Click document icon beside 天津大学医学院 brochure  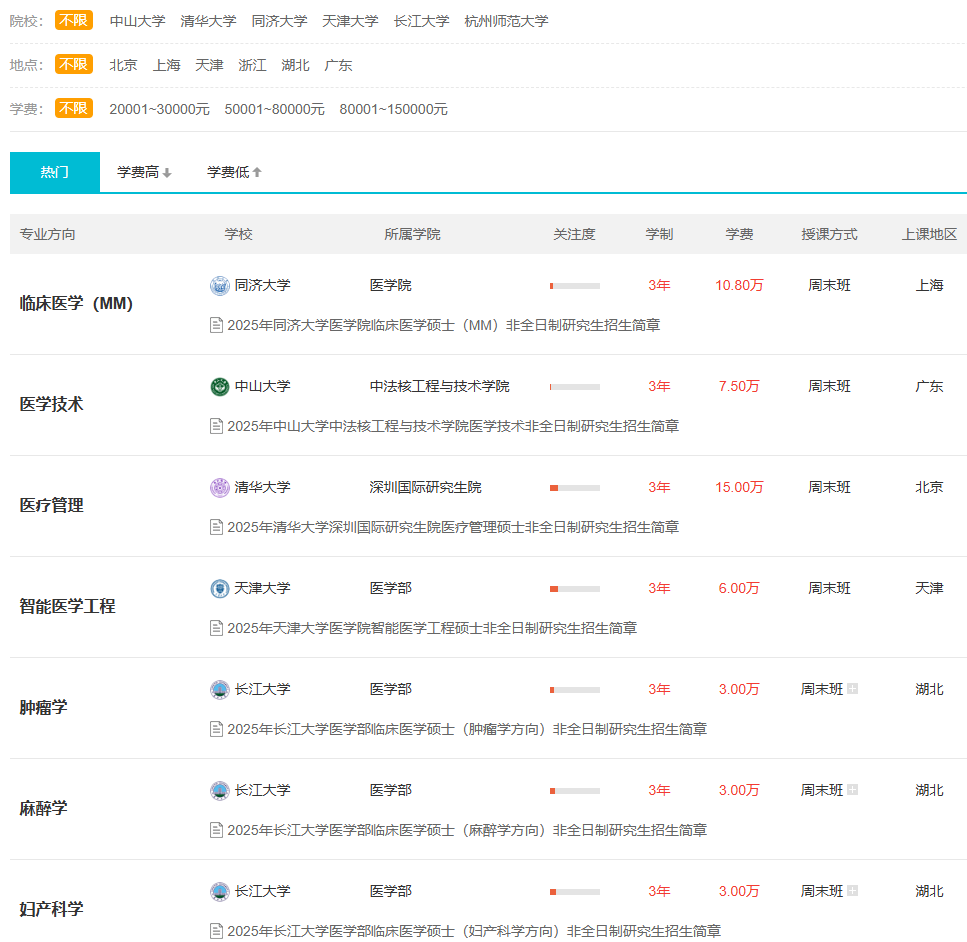[216, 628]
